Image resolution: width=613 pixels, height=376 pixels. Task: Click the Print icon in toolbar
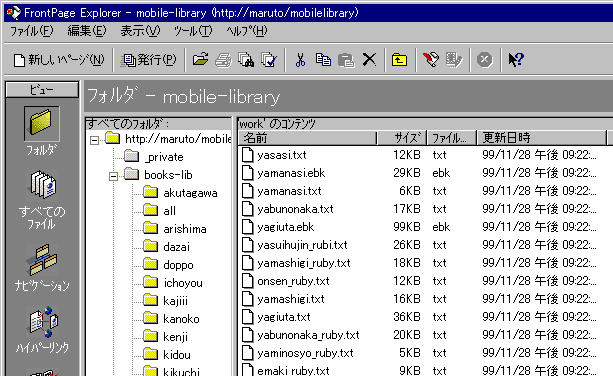223,60
